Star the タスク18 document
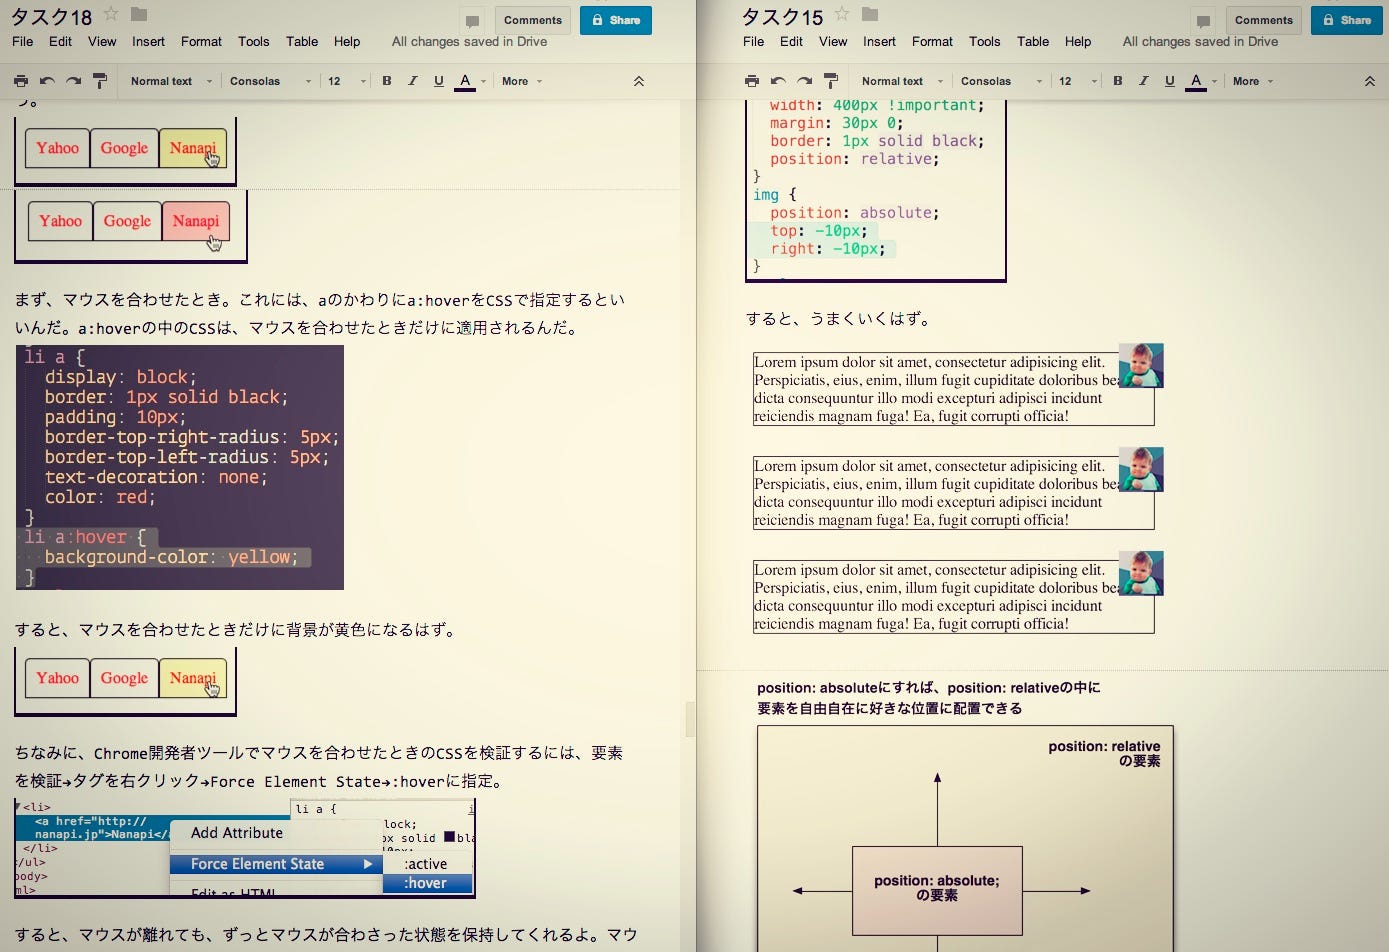 111,14
